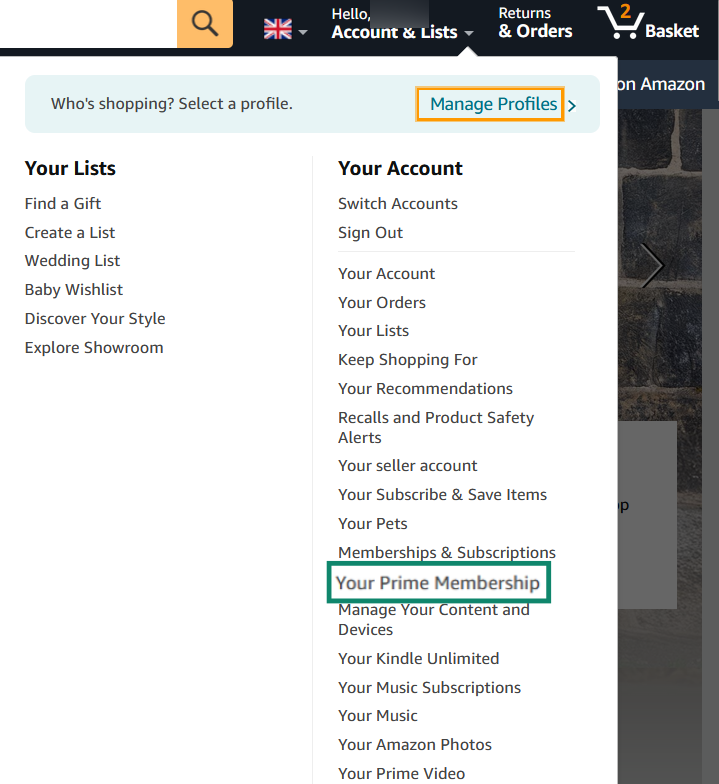The image size is (719, 784).
Task: Open Baby Wishlist
Action: point(74,289)
